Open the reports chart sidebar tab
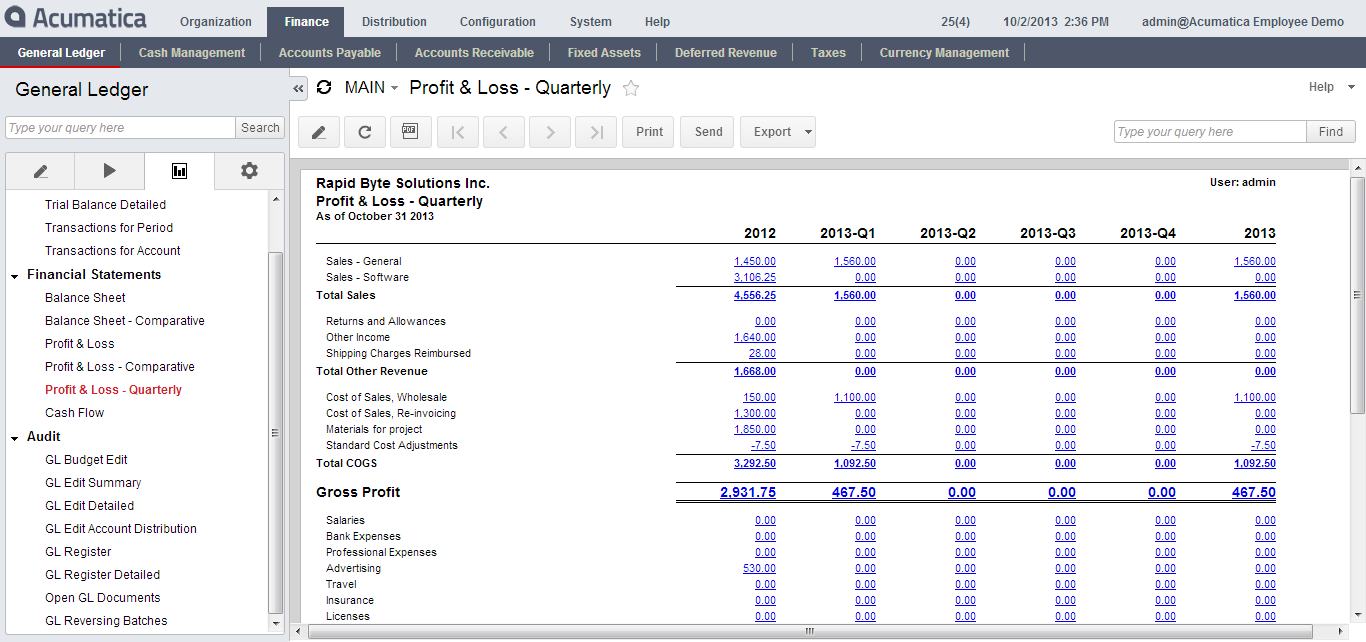The height and width of the screenshot is (642, 1366). click(x=179, y=171)
